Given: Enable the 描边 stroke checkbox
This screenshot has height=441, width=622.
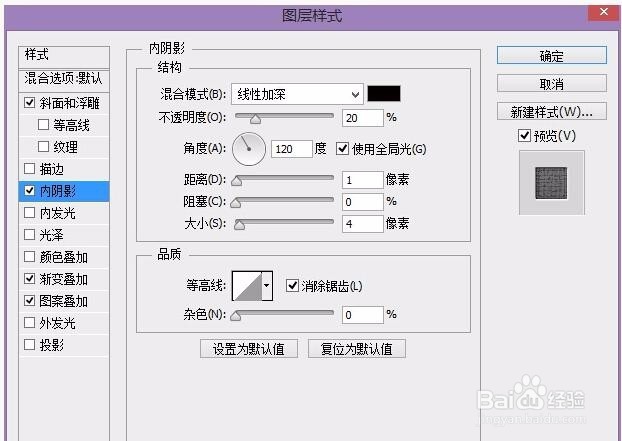Looking at the screenshot, I should point(30,169).
